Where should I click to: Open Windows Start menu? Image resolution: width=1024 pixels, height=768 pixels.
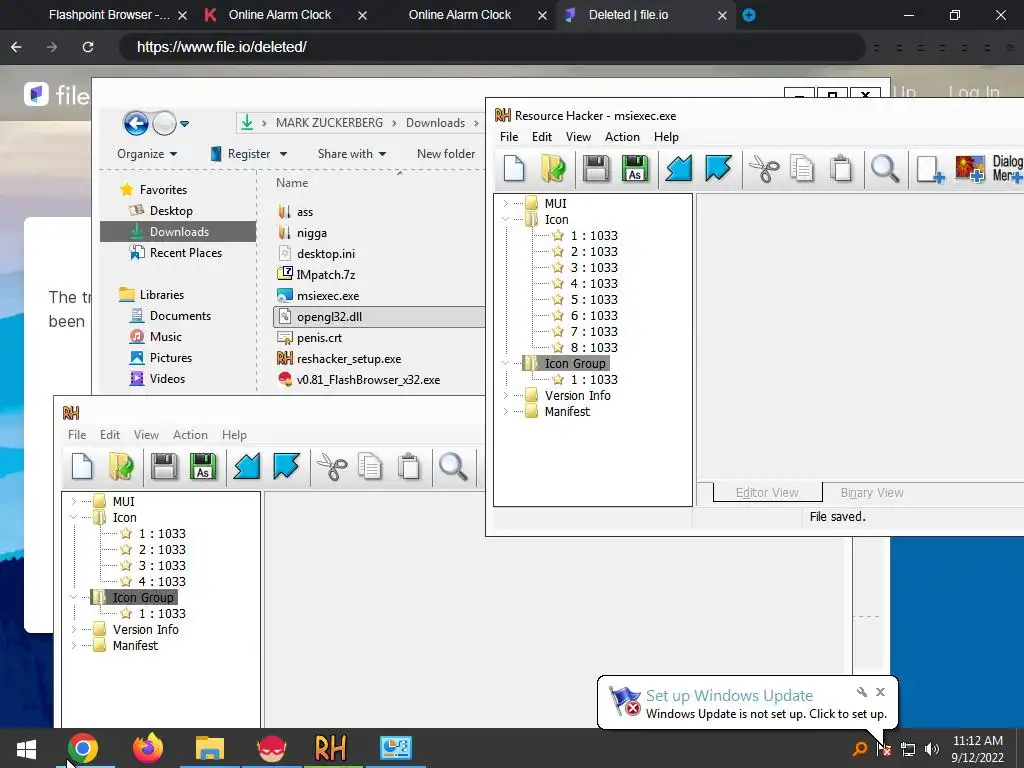pos(26,748)
